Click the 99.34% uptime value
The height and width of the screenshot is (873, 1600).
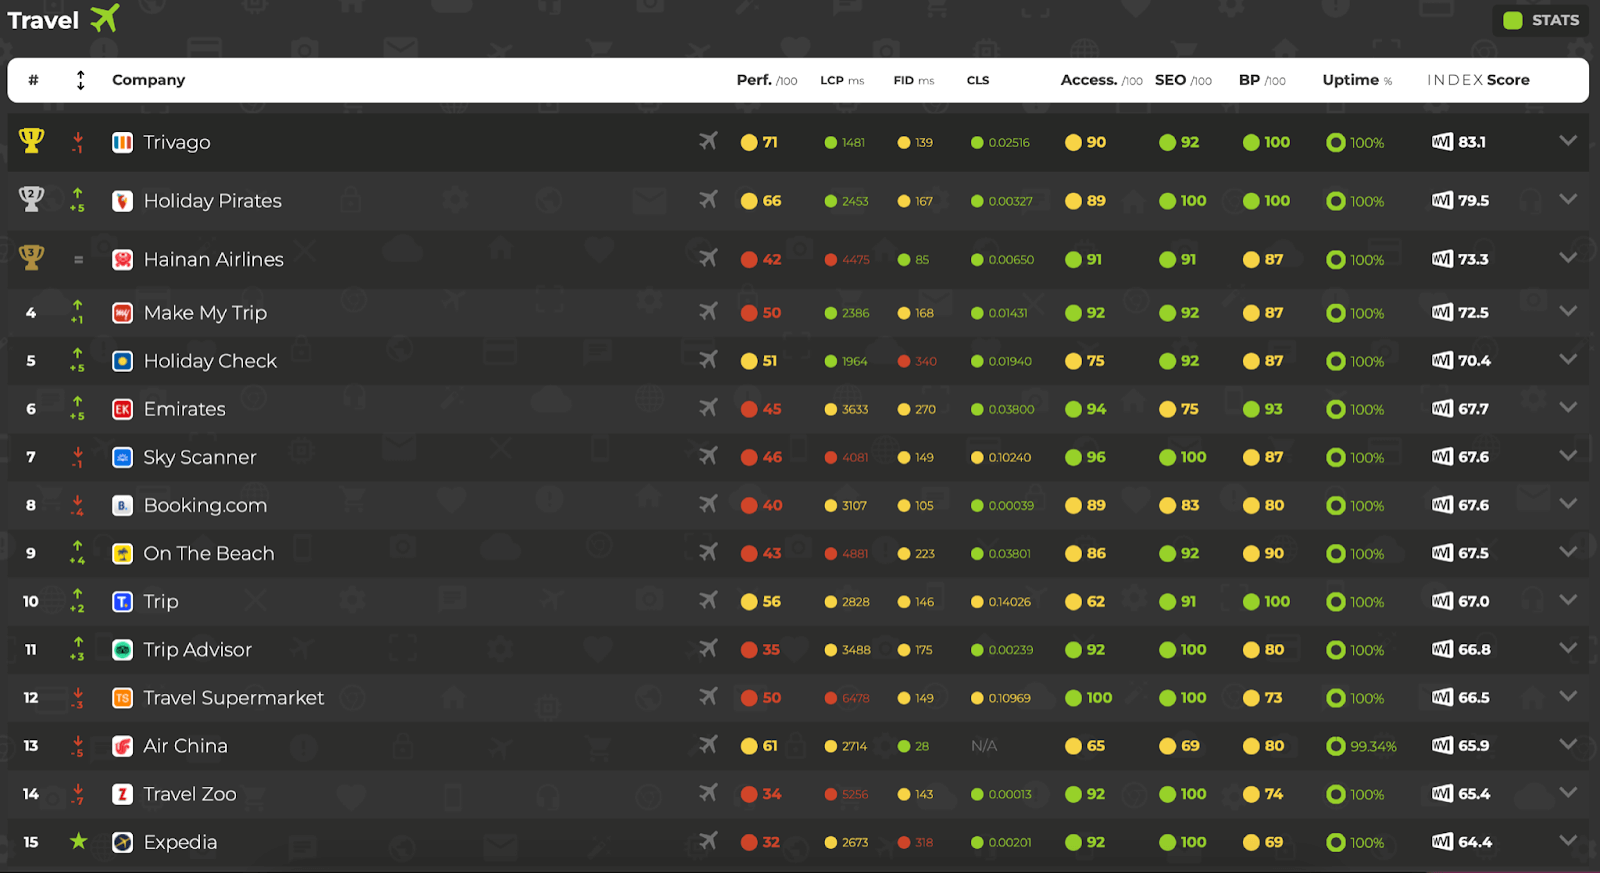coord(1373,747)
